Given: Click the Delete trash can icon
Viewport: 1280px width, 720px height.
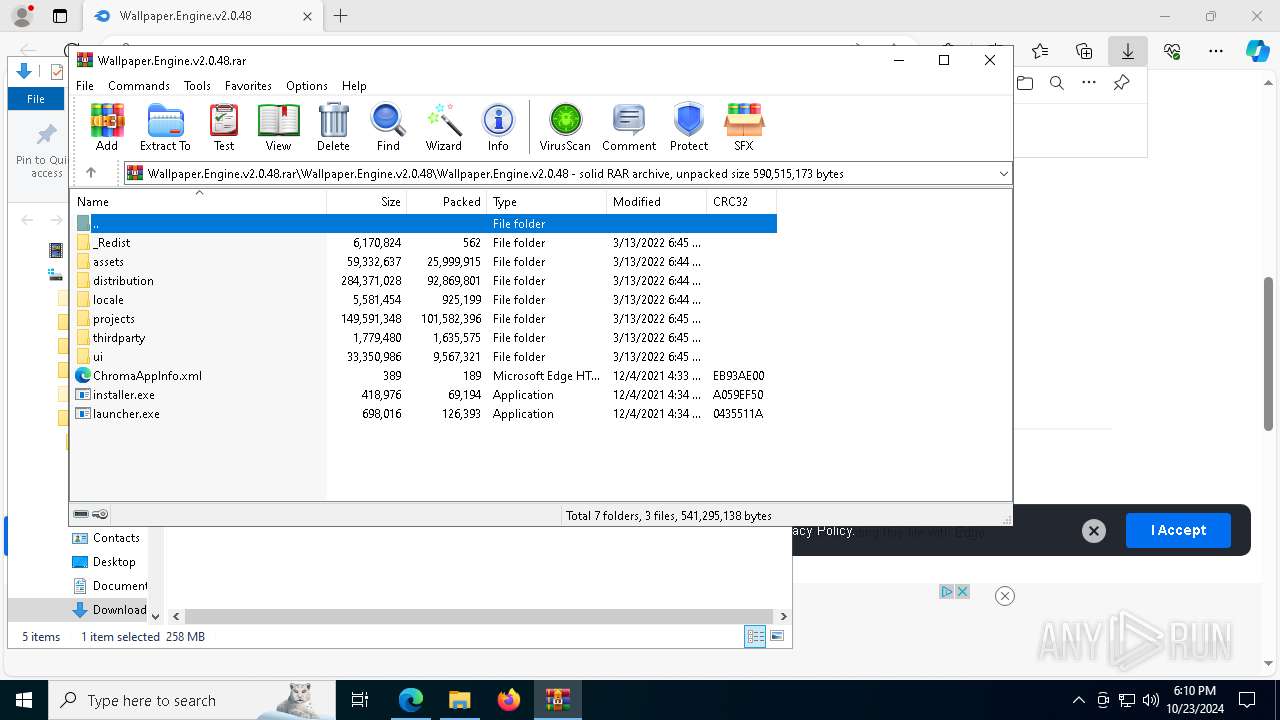Looking at the screenshot, I should [x=333, y=127].
